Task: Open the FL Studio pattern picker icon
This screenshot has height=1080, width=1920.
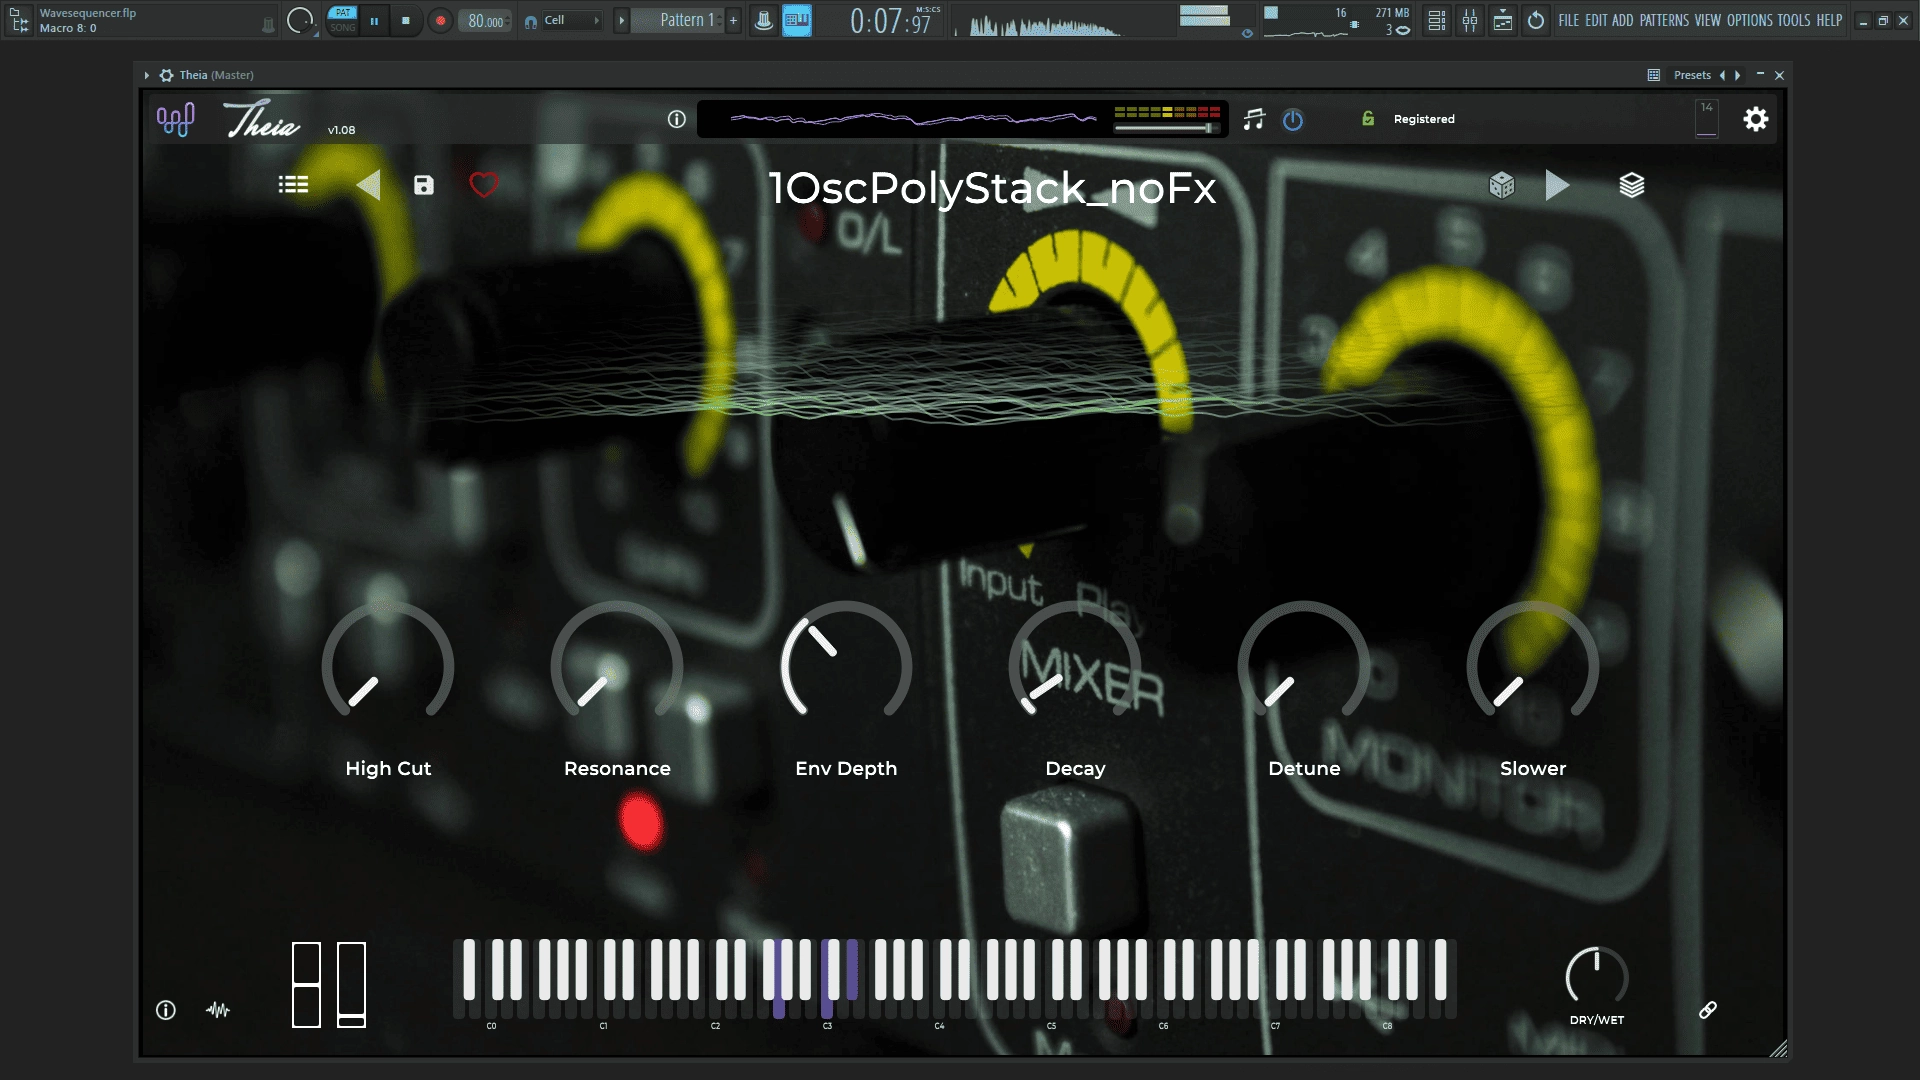Action: [x=20, y=20]
